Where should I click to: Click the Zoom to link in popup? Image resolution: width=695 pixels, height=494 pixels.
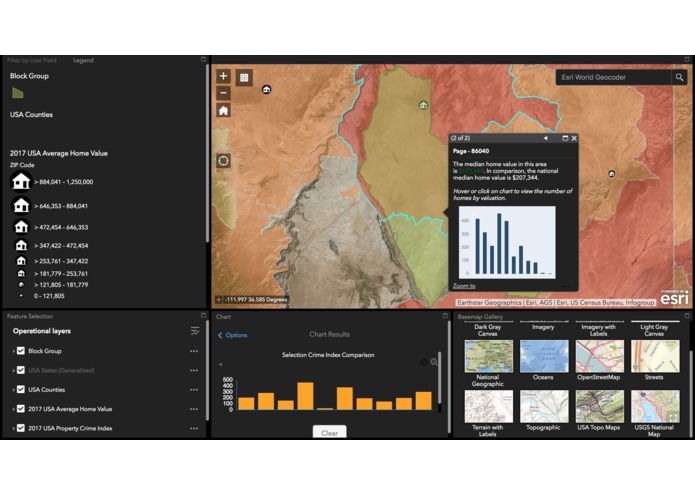click(464, 286)
